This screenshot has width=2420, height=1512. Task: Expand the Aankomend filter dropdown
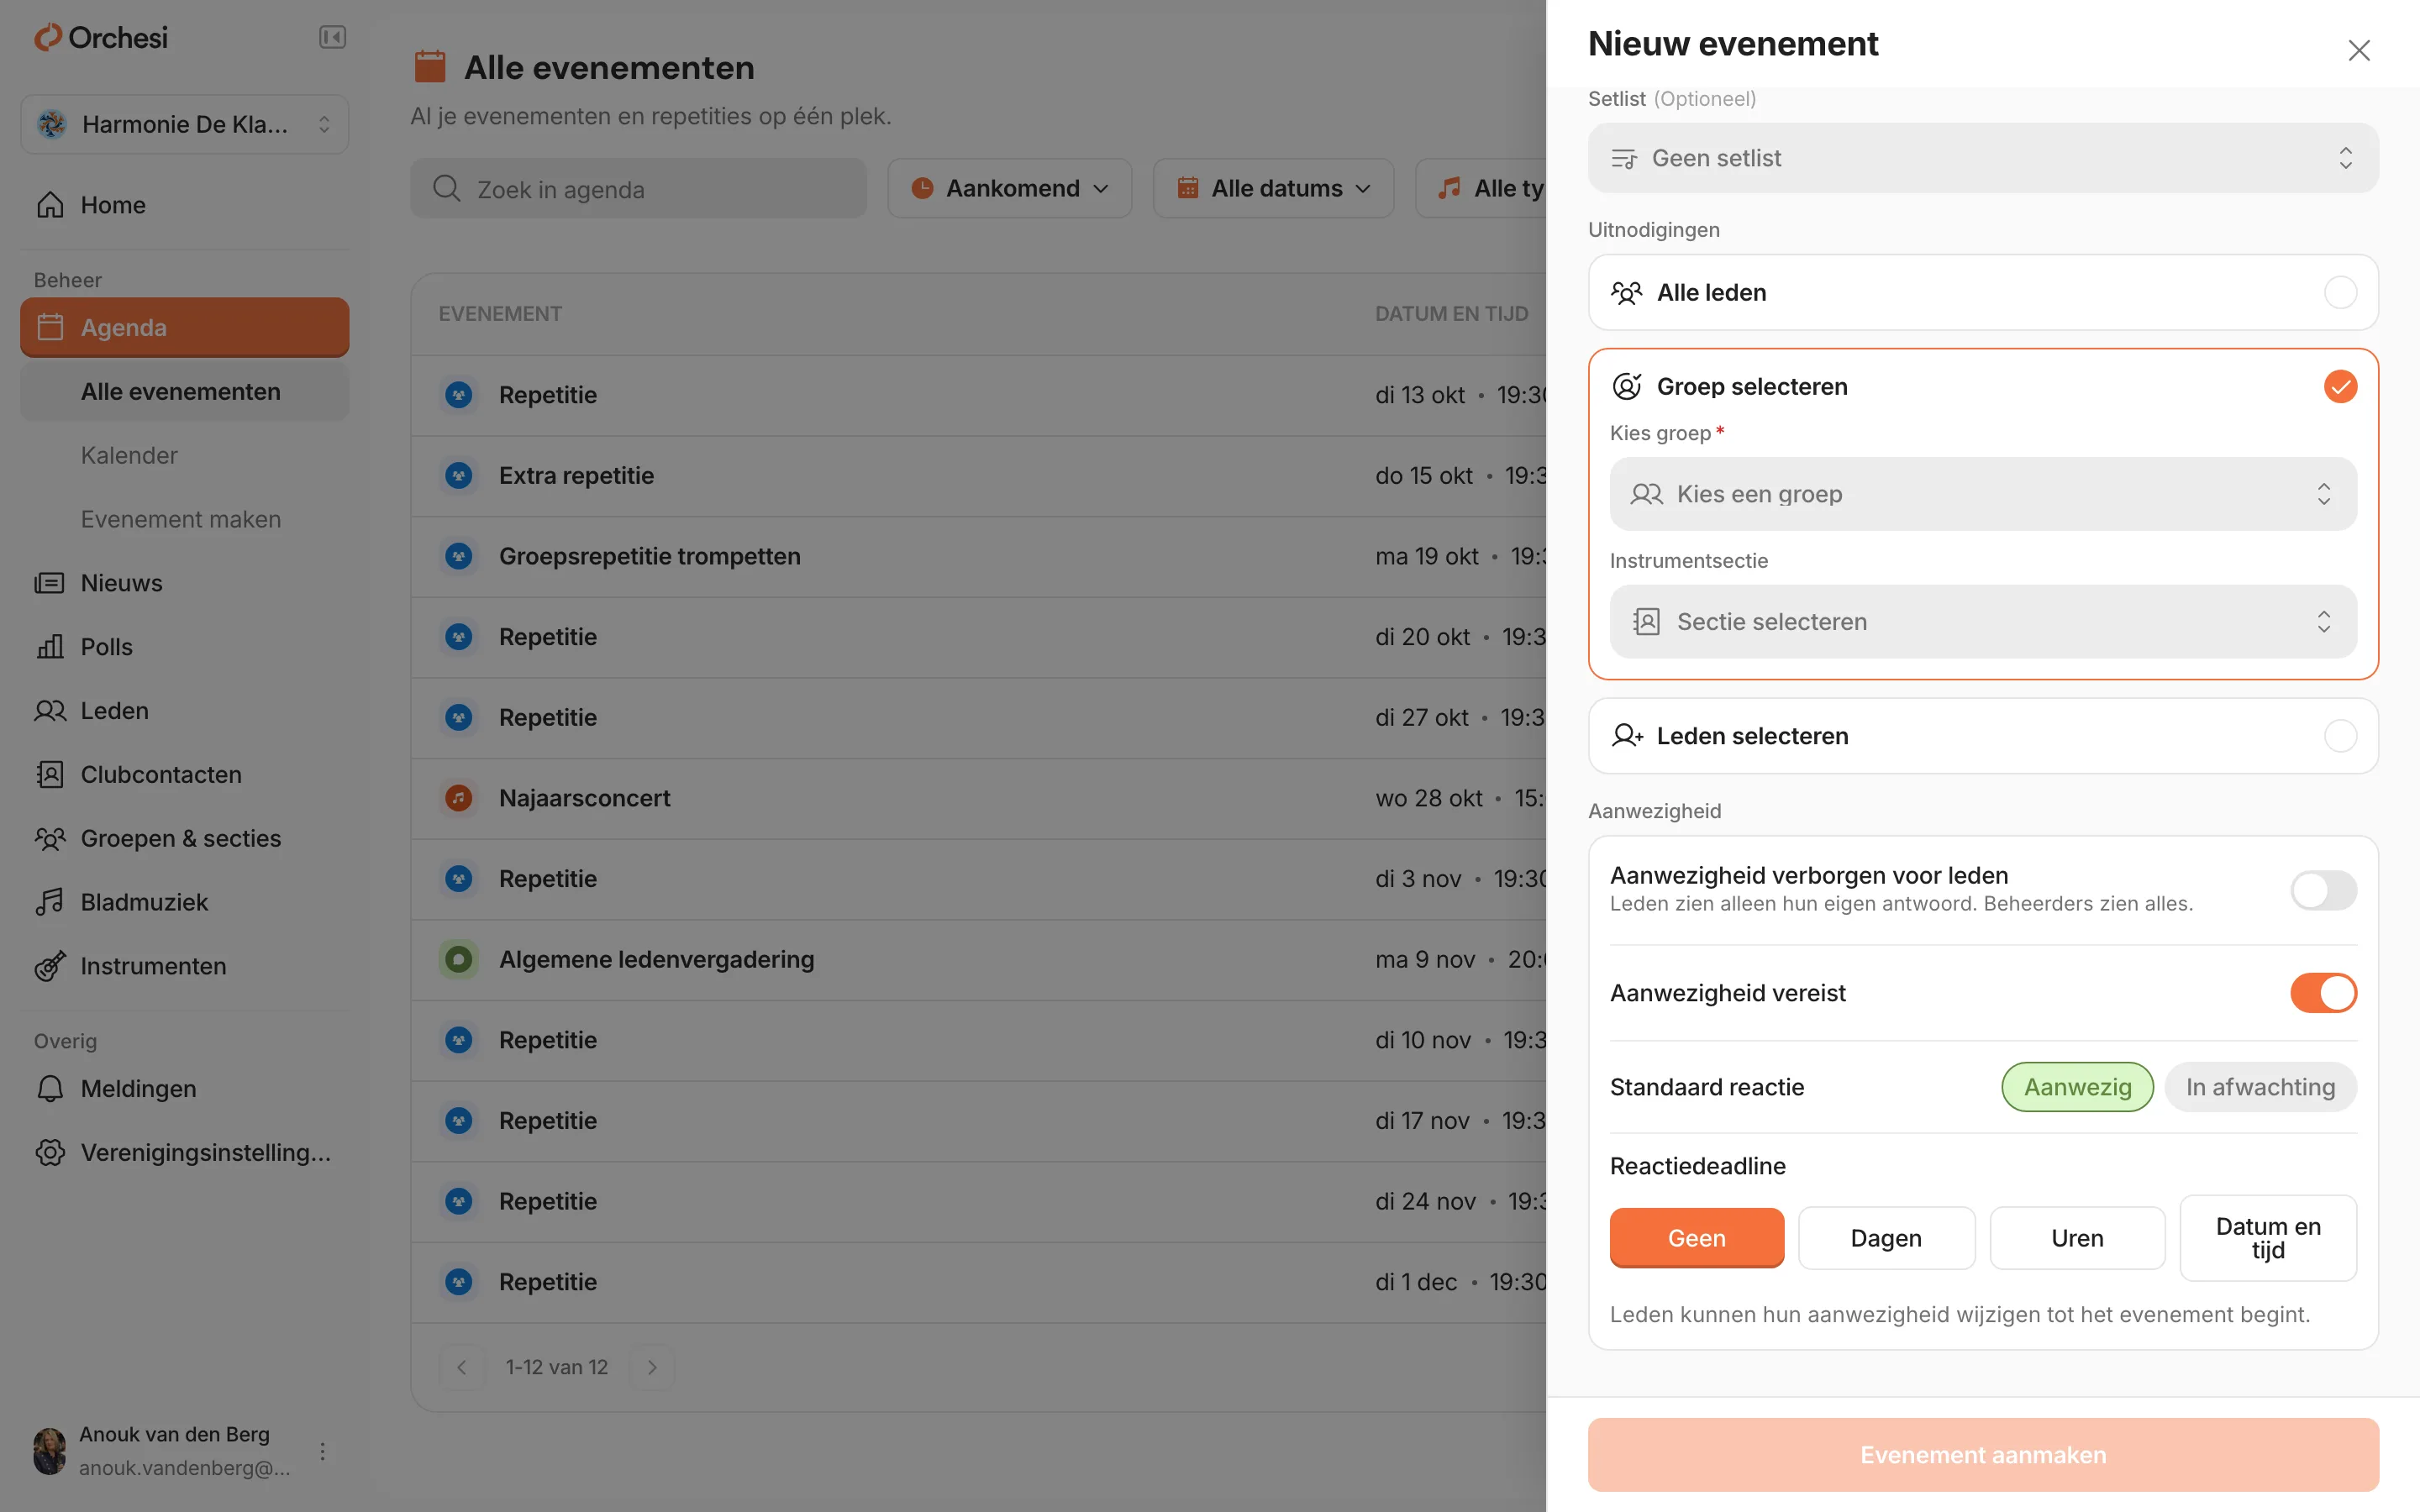point(1009,188)
